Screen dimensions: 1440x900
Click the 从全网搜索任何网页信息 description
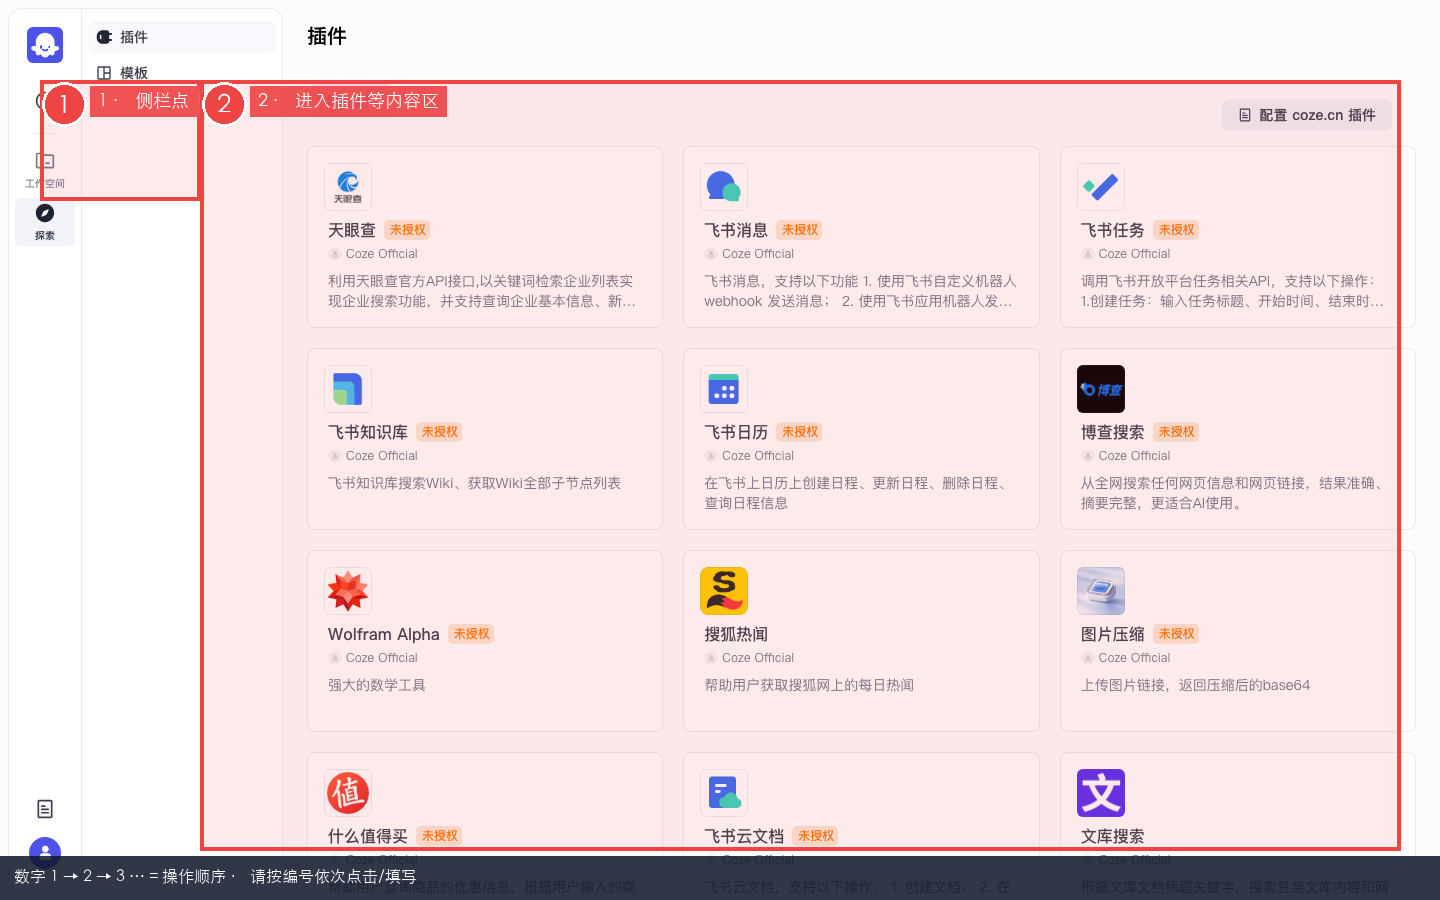[x=1234, y=493]
